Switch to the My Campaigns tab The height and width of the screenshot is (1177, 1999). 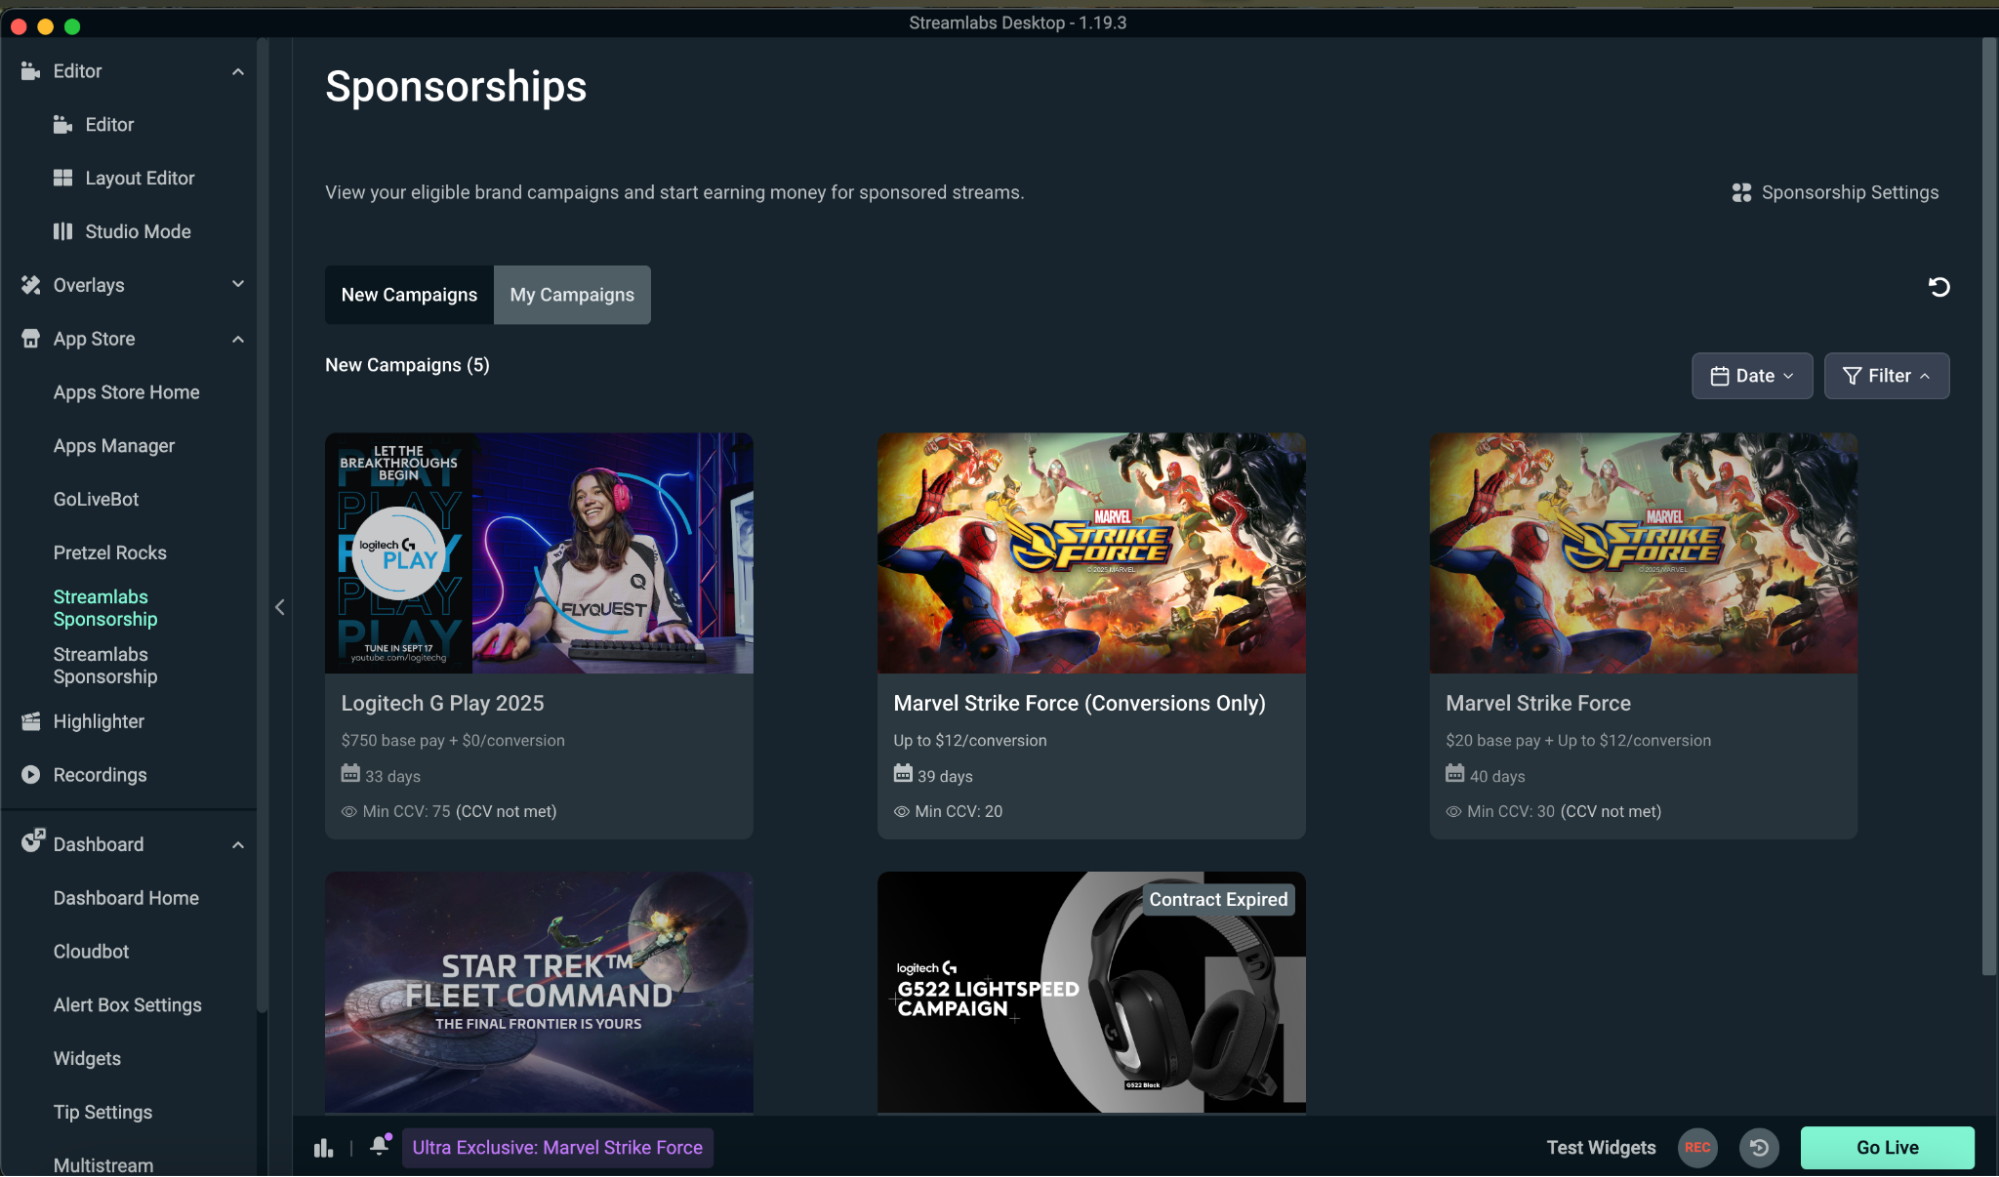[571, 294]
